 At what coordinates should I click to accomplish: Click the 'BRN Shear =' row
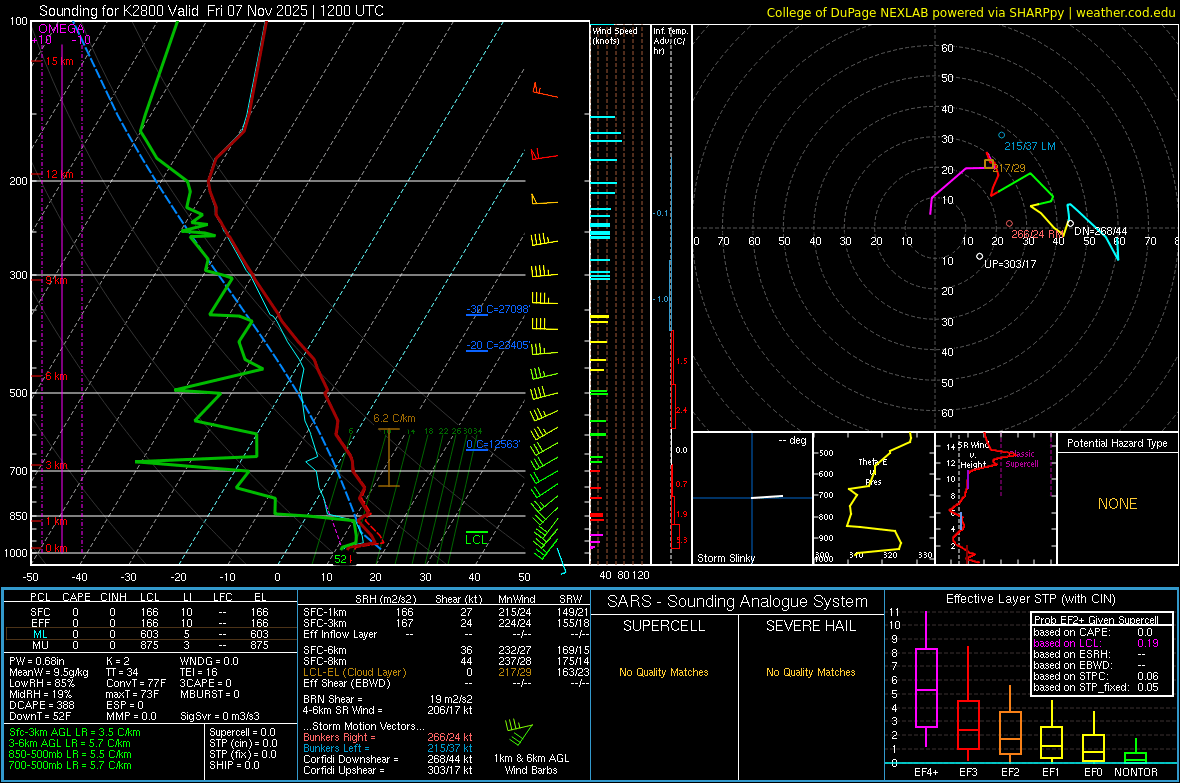pos(388,699)
